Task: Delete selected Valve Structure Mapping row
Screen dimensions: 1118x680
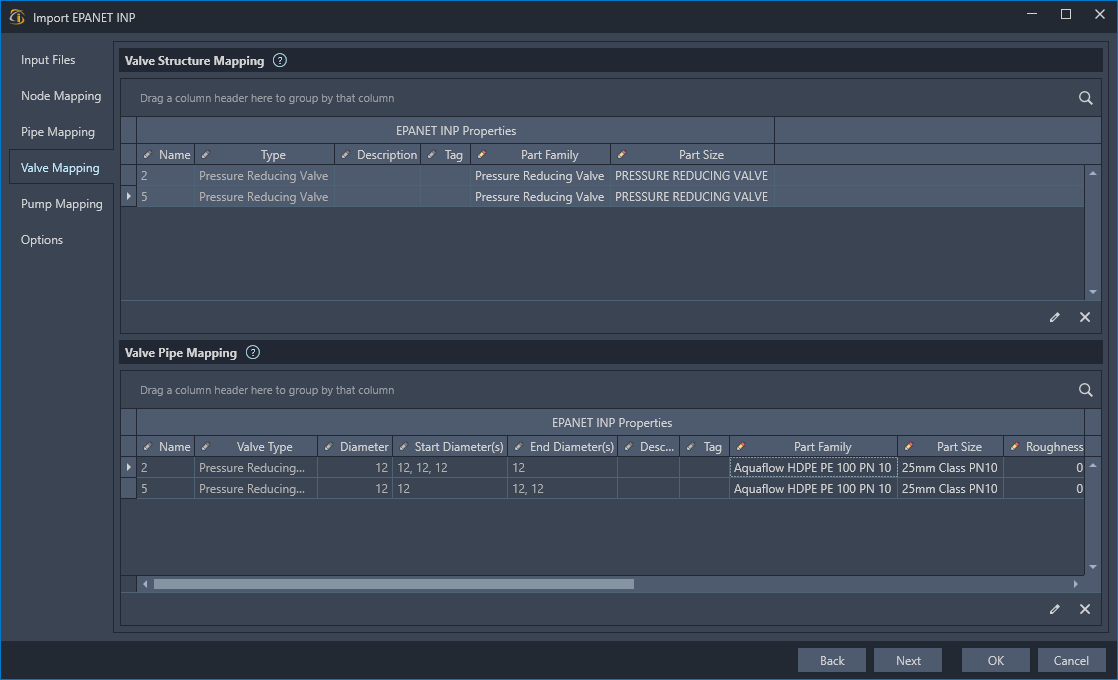Action: click(1084, 317)
